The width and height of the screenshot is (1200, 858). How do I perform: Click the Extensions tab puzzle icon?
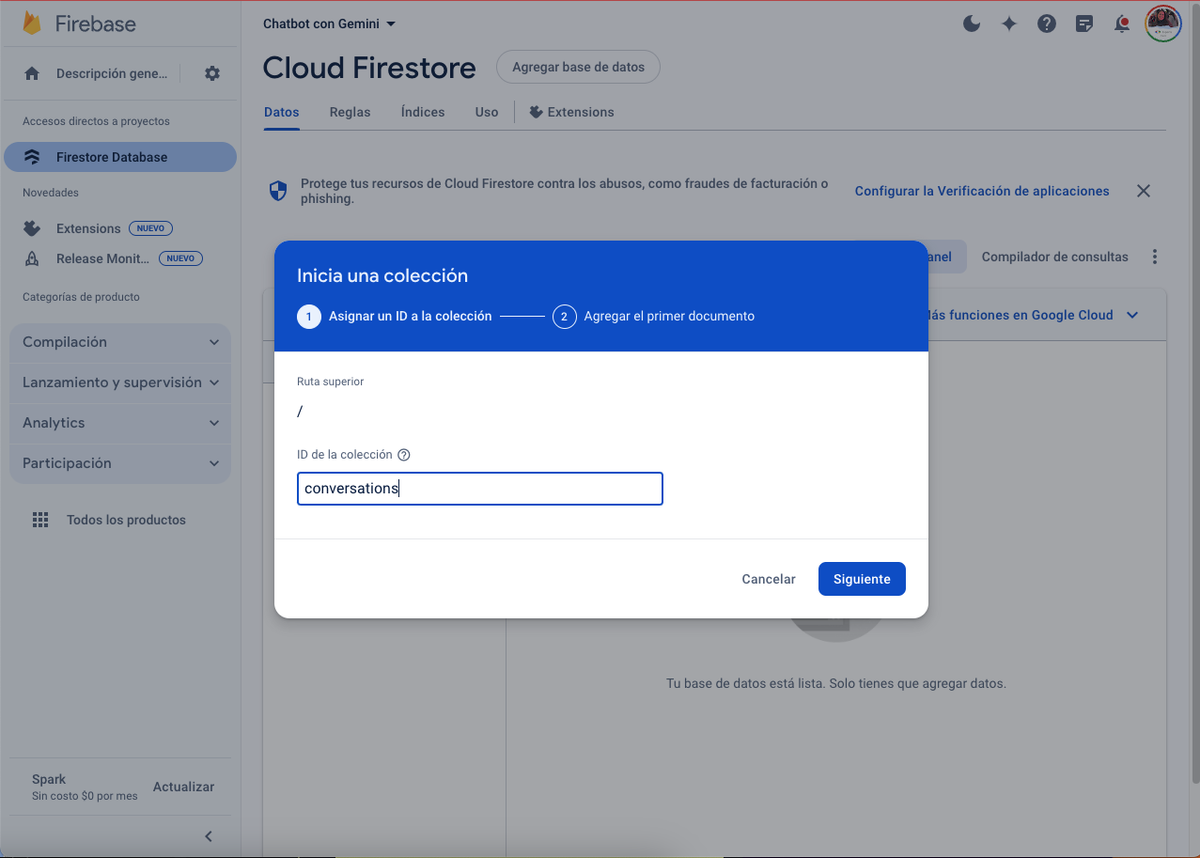pyautogui.click(x=536, y=112)
